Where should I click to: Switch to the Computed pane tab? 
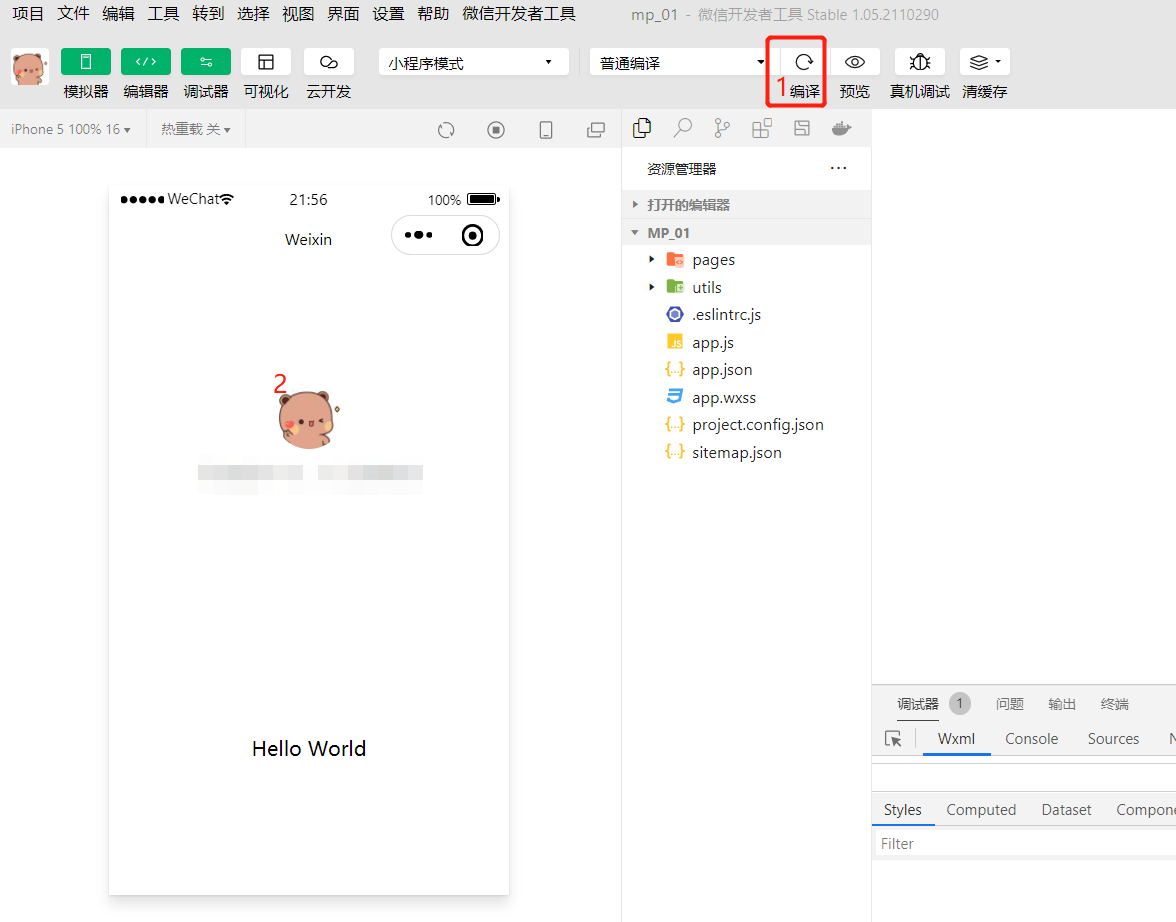pyautogui.click(x=981, y=810)
